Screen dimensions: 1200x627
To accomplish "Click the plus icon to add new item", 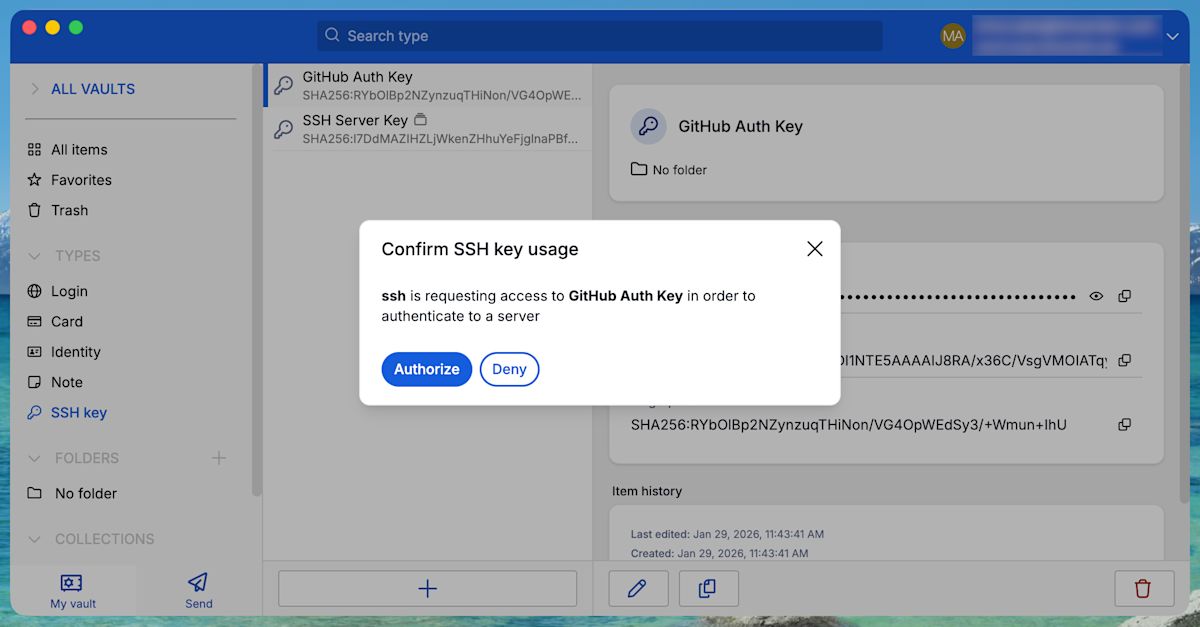I will (x=427, y=588).
